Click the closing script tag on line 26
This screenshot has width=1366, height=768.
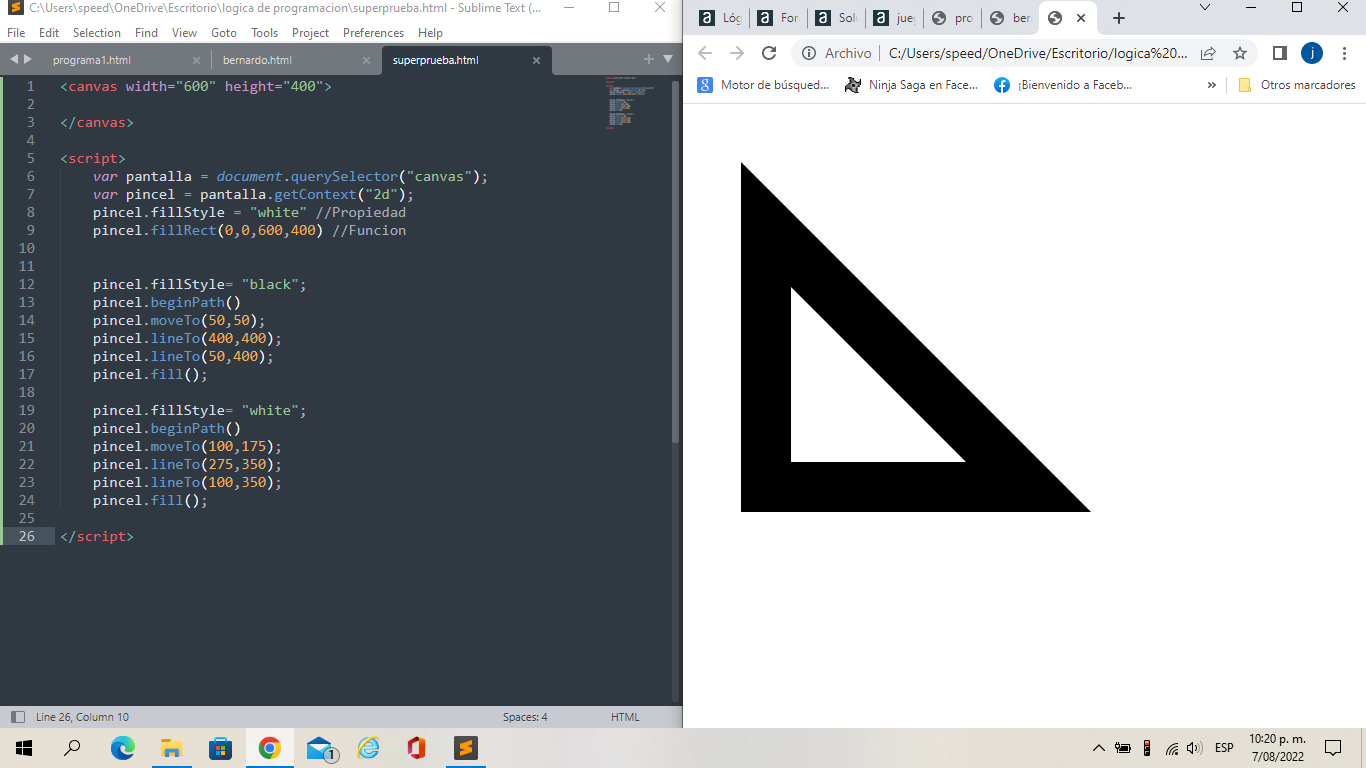click(96, 536)
